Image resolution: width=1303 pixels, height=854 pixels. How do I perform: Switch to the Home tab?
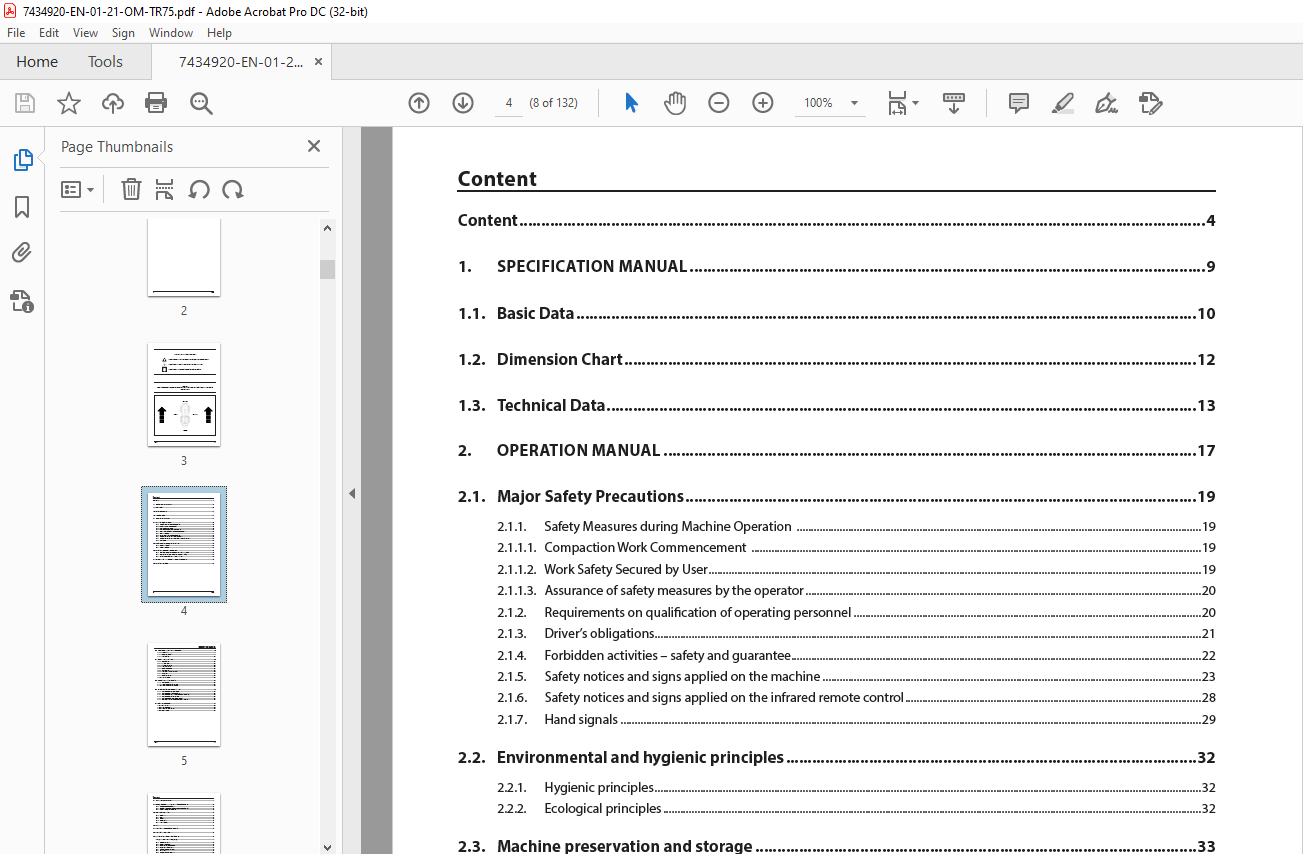coord(37,62)
